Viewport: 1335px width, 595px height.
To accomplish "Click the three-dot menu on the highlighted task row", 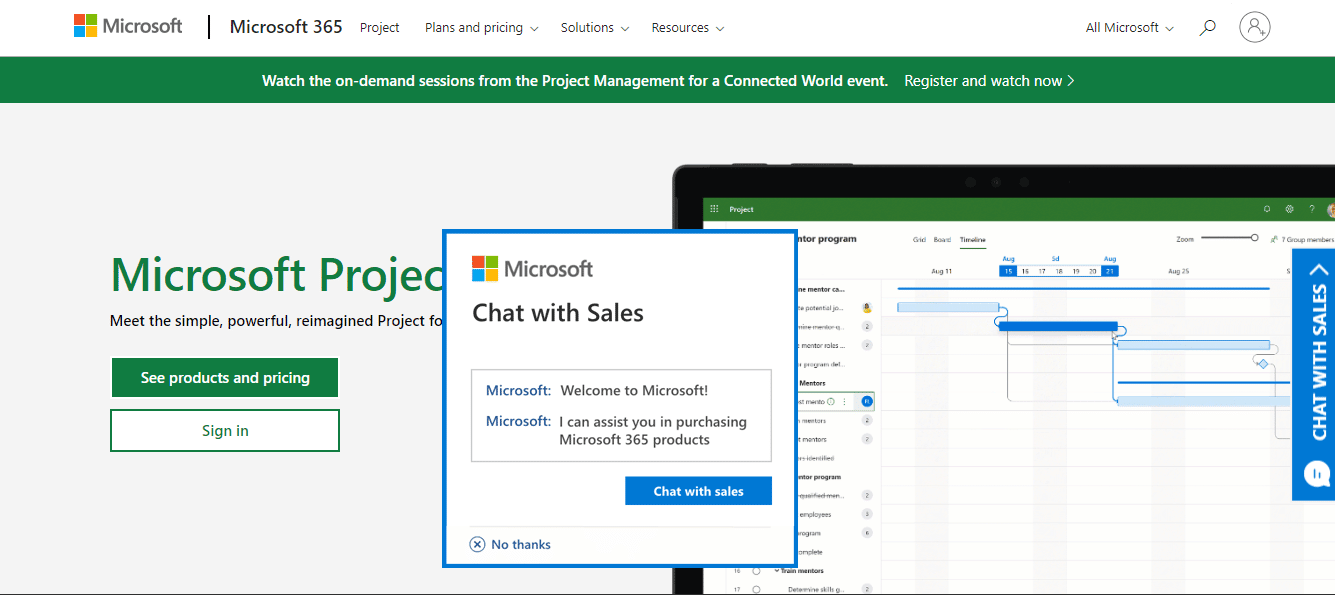I will (x=844, y=401).
